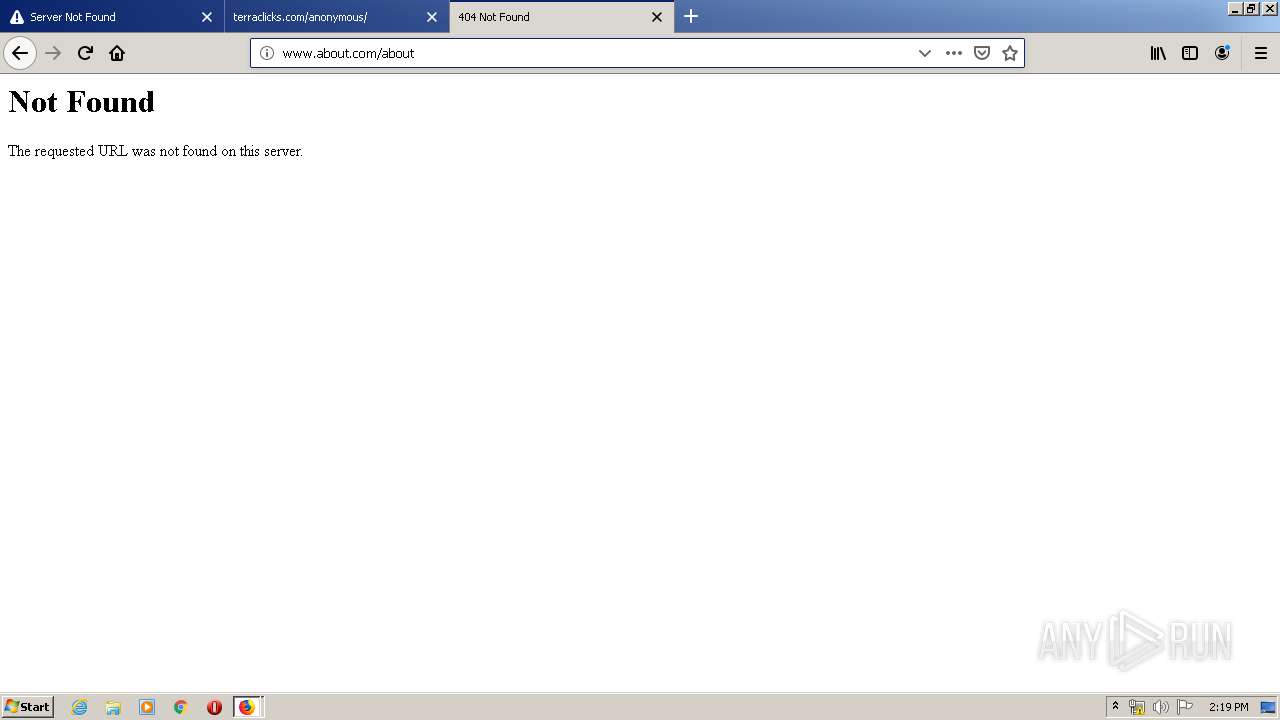Open the network status tray icon
Viewport: 1280px width, 720px height.
click(x=1137, y=707)
